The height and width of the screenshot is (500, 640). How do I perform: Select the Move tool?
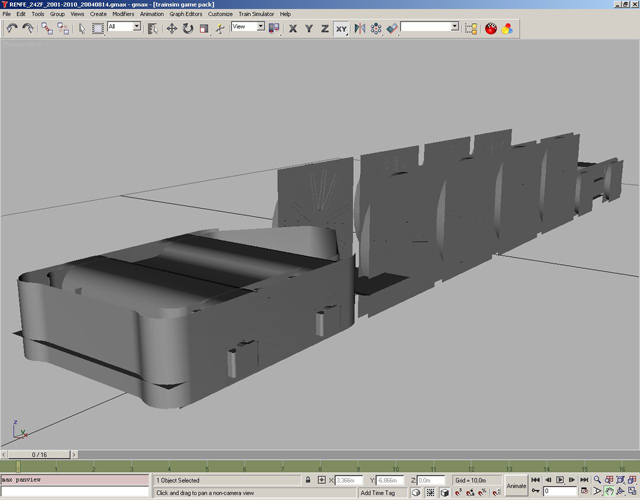[x=171, y=28]
